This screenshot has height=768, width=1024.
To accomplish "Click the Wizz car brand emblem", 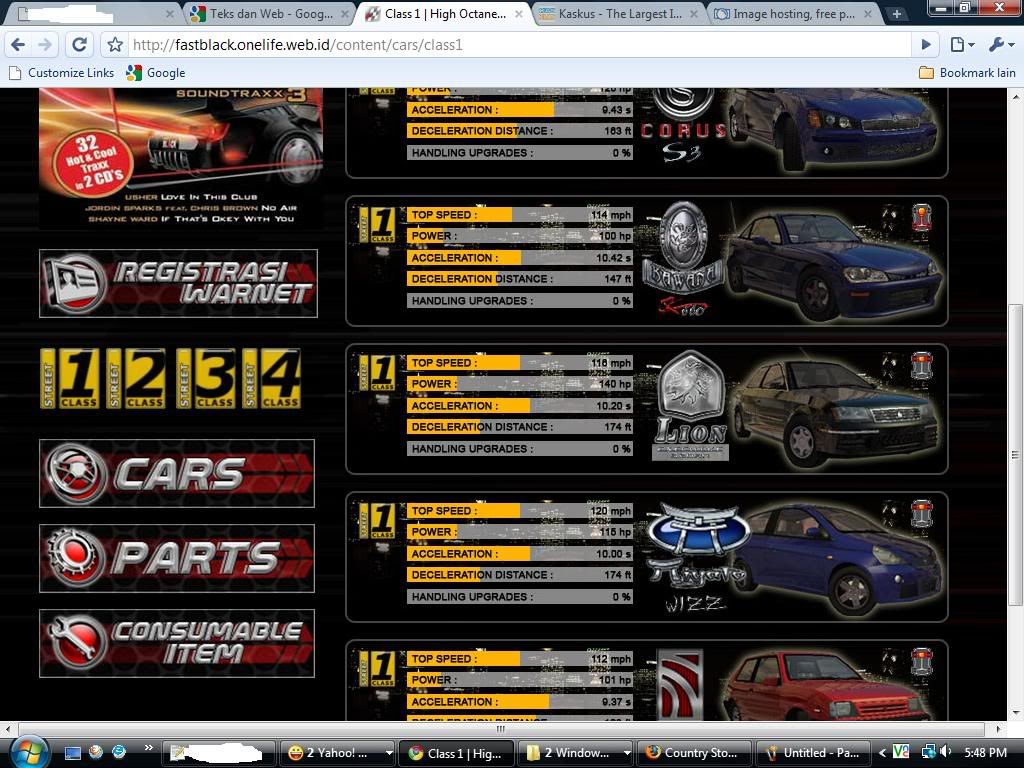I will 697,558.
